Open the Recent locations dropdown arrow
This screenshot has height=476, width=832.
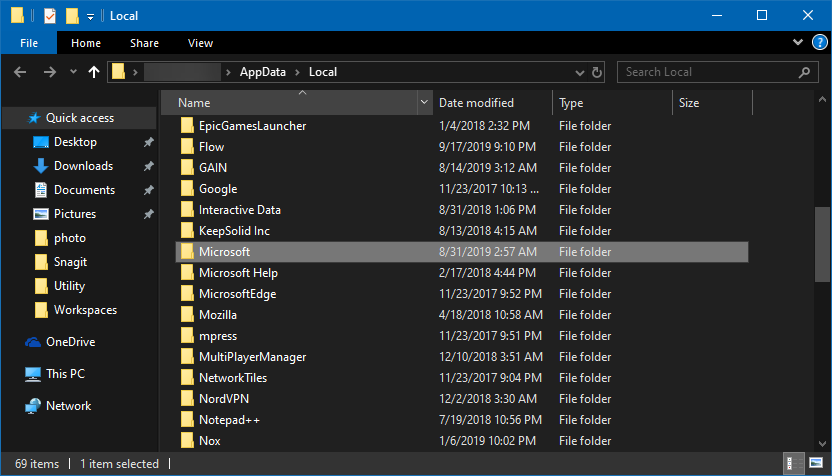click(73, 72)
